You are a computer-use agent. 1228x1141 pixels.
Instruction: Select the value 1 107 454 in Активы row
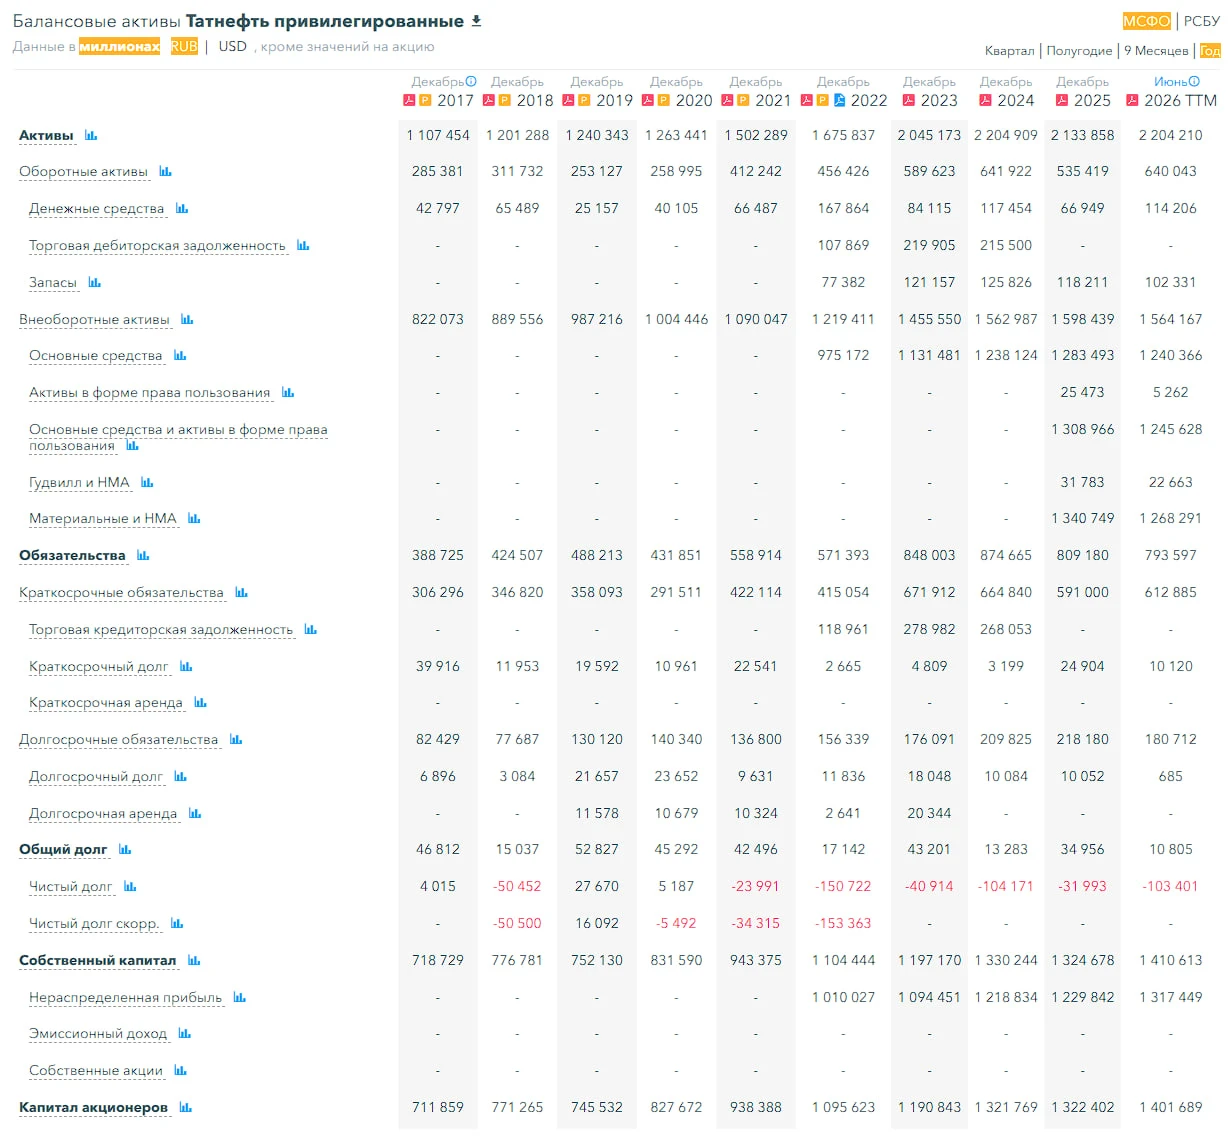pyautogui.click(x=438, y=135)
